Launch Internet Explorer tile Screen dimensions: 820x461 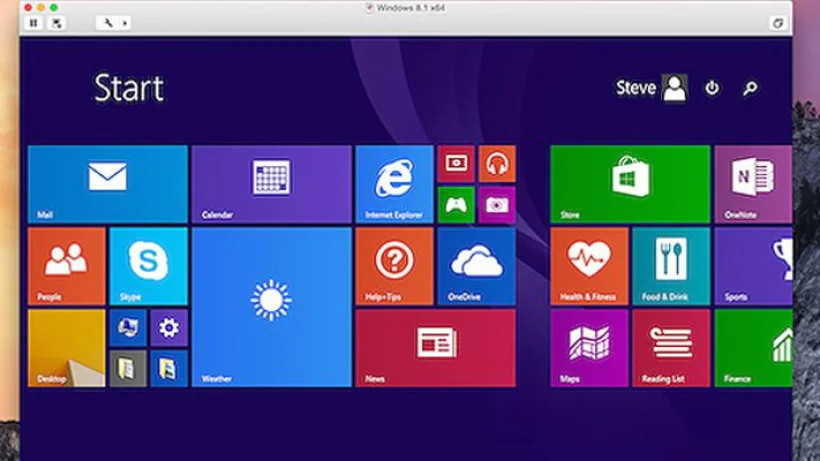394,184
